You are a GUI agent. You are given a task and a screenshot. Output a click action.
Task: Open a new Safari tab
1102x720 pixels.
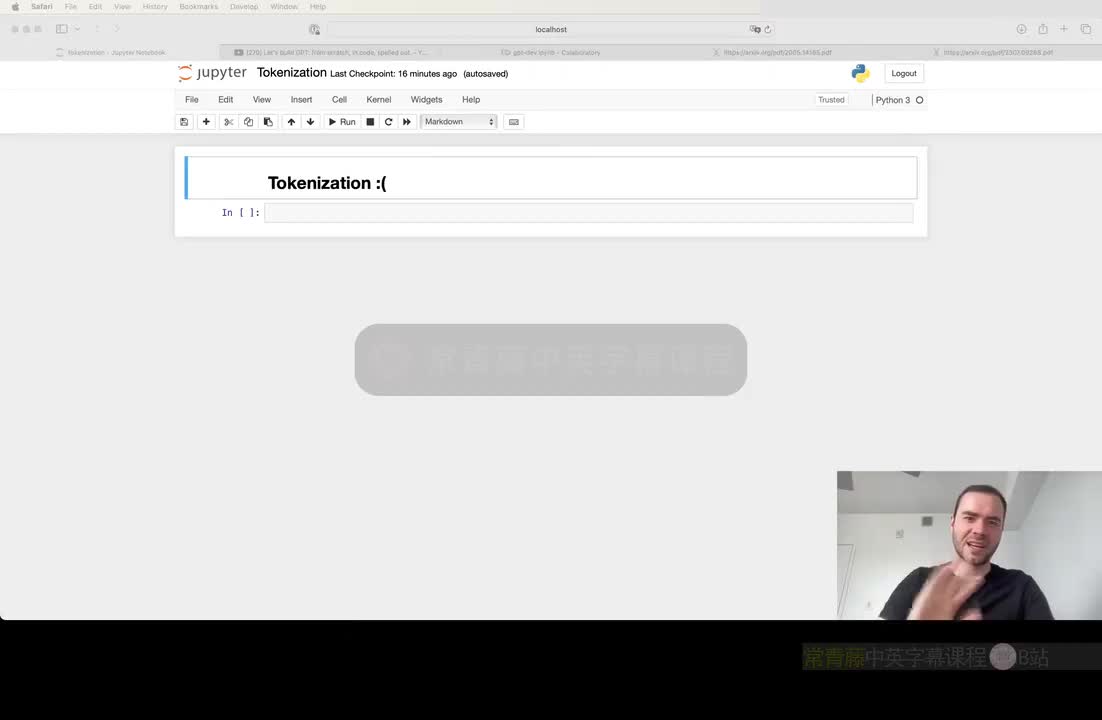click(1064, 29)
